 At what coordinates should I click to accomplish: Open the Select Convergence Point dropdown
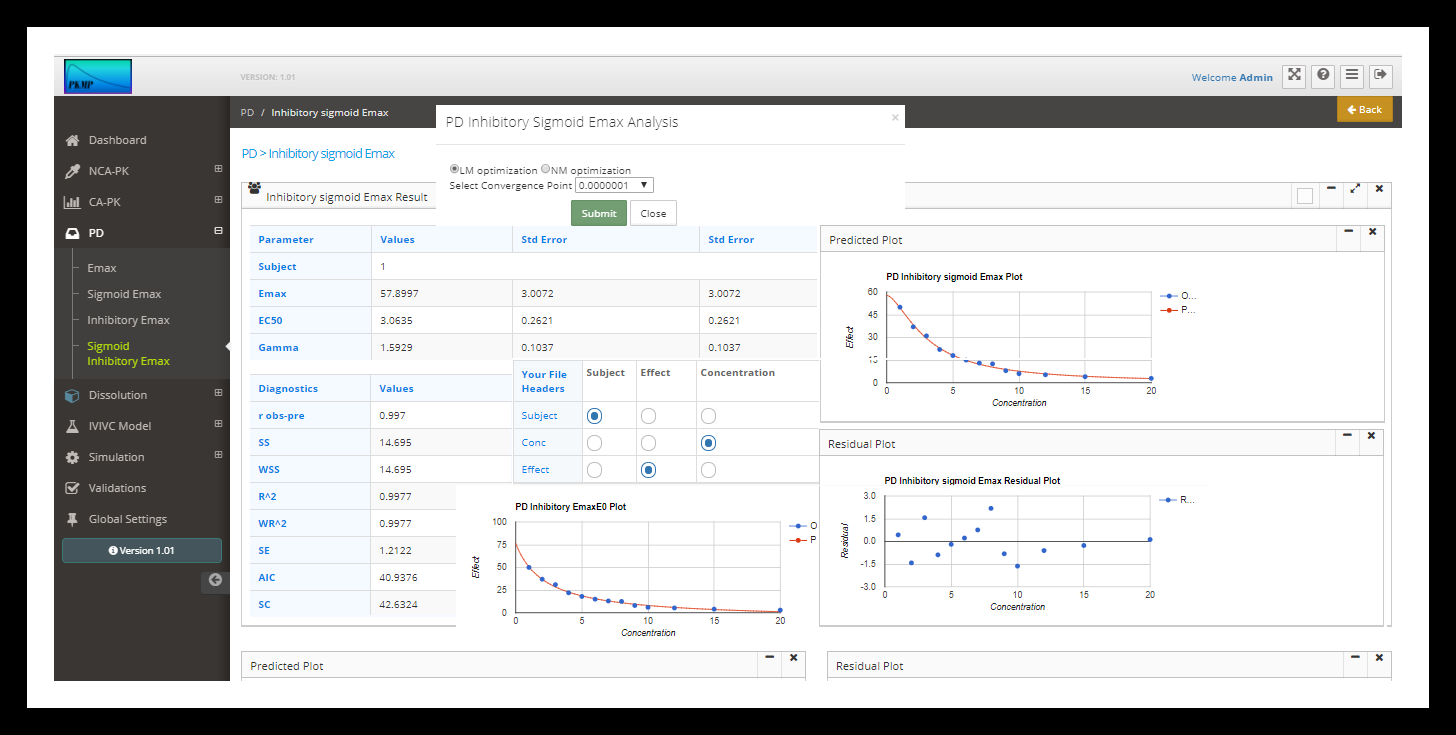point(615,185)
